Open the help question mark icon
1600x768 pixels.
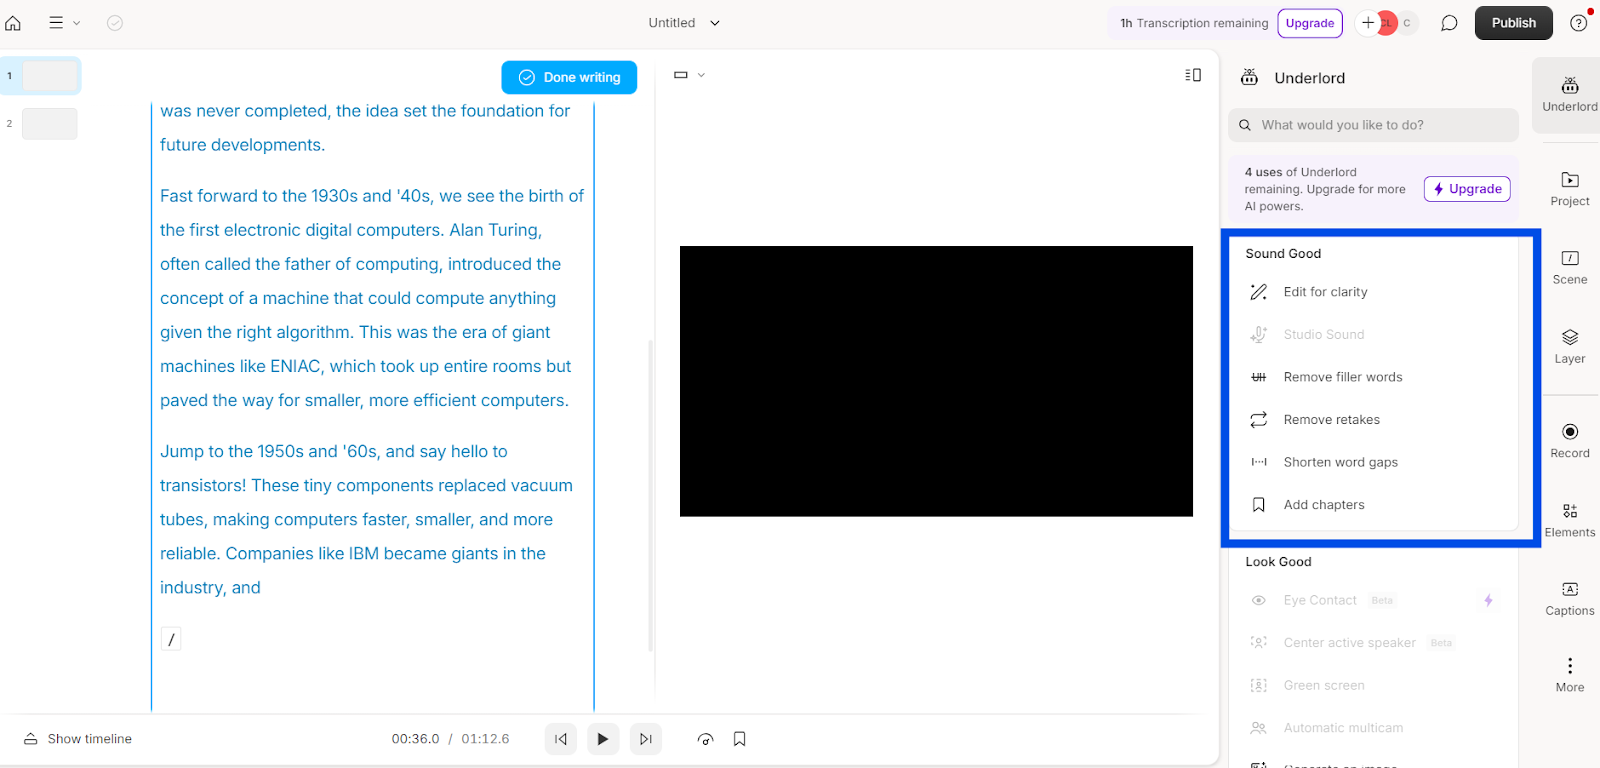click(x=1579, y=23)
